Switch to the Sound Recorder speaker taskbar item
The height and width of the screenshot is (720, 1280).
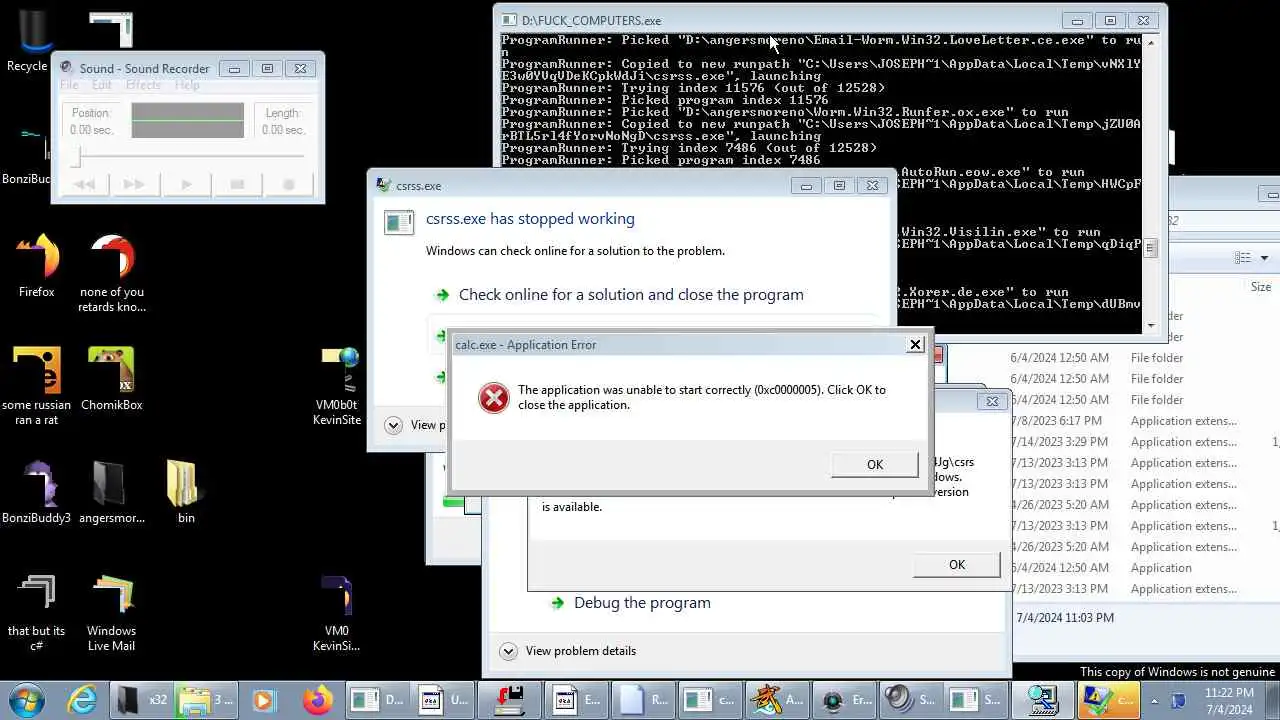point(910,699)
